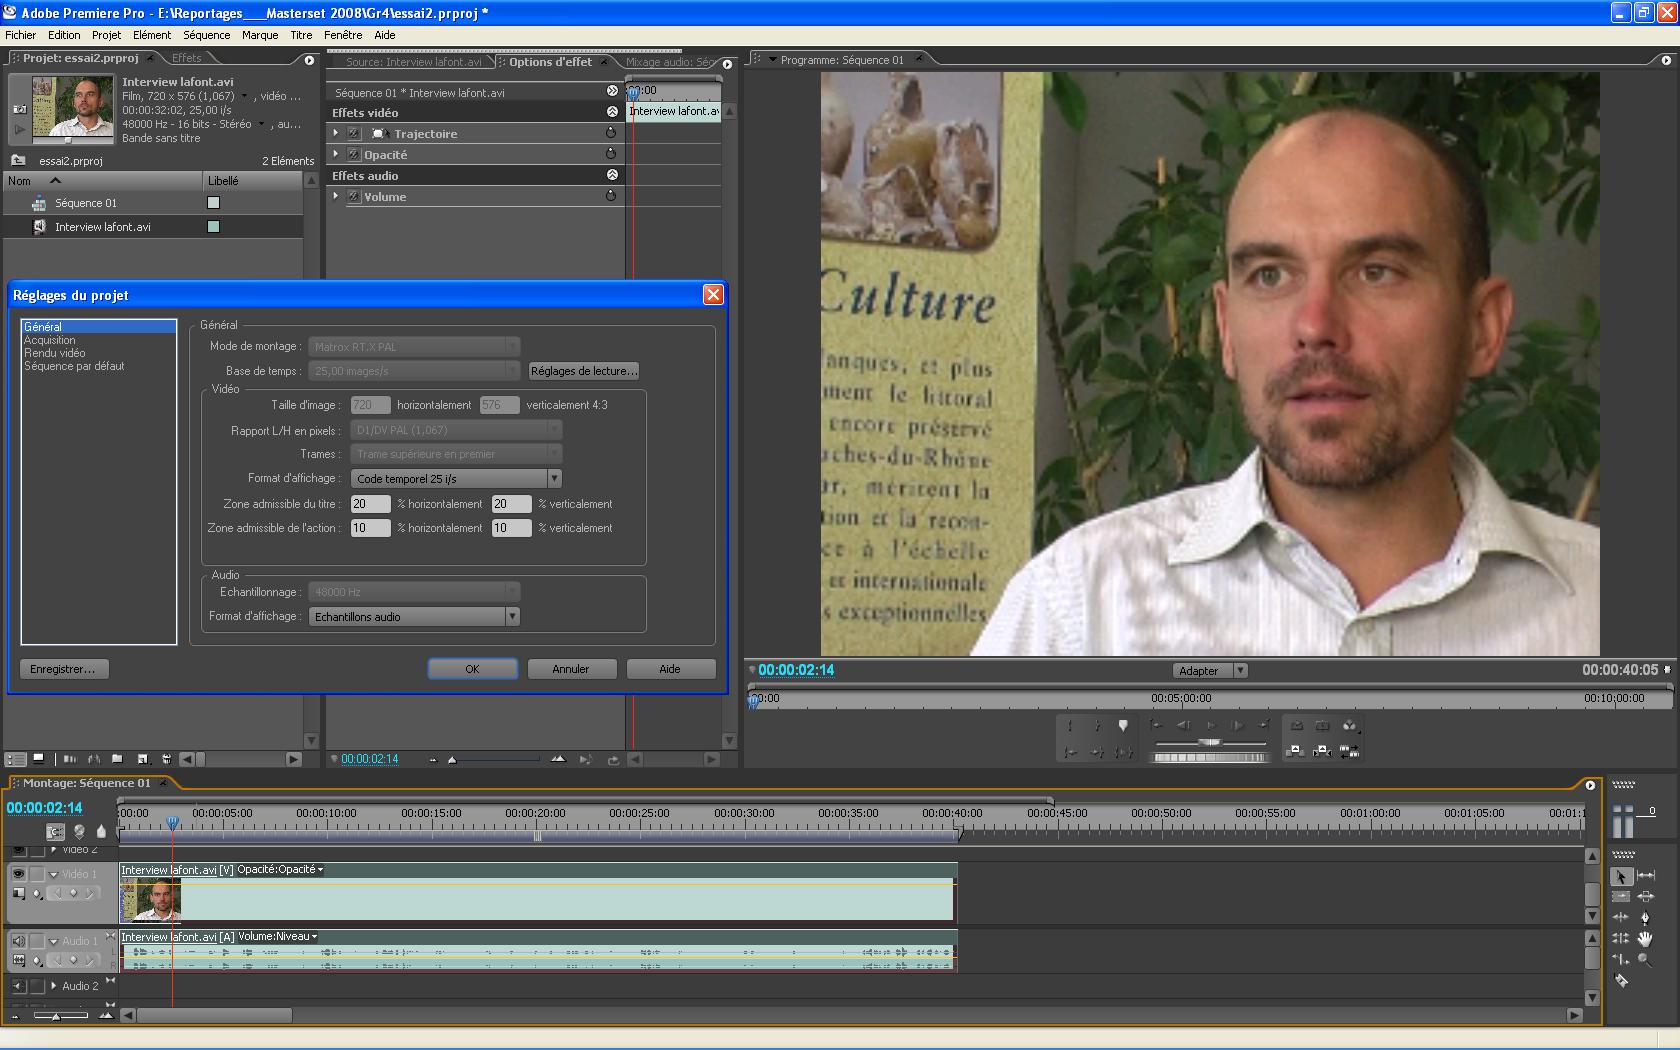The height and width of the screenshot is (1050, 1680).
Task: Open the Fichier menu
Action: [x=21, y=35]
